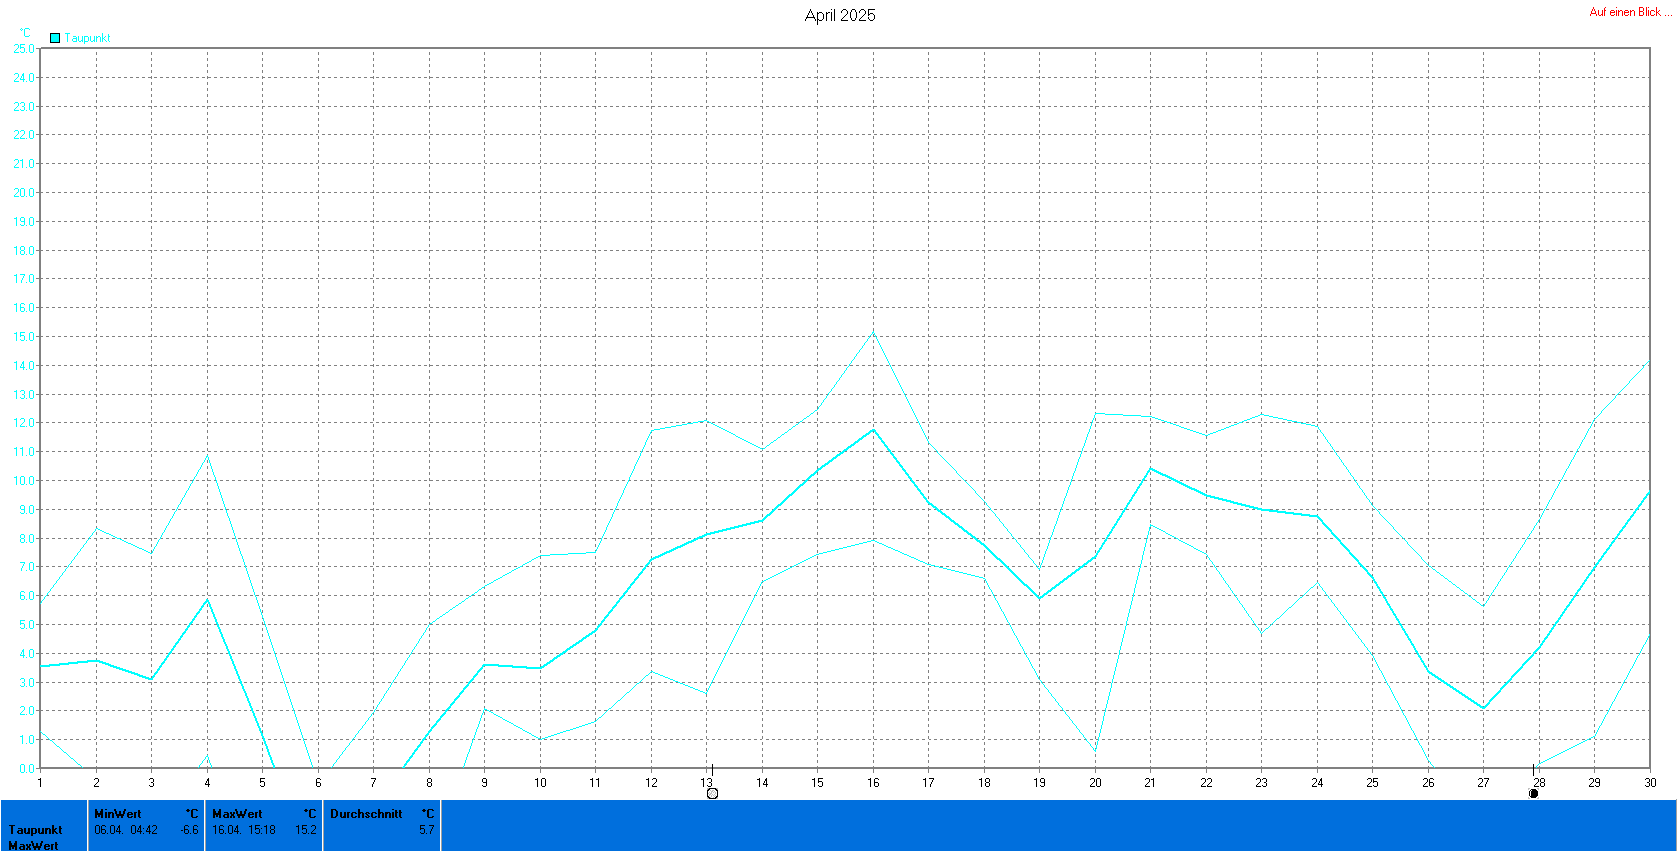The image size is (1677, 851).
Task: Click the y-axis label 15.0
Action: tap(24, 337)
